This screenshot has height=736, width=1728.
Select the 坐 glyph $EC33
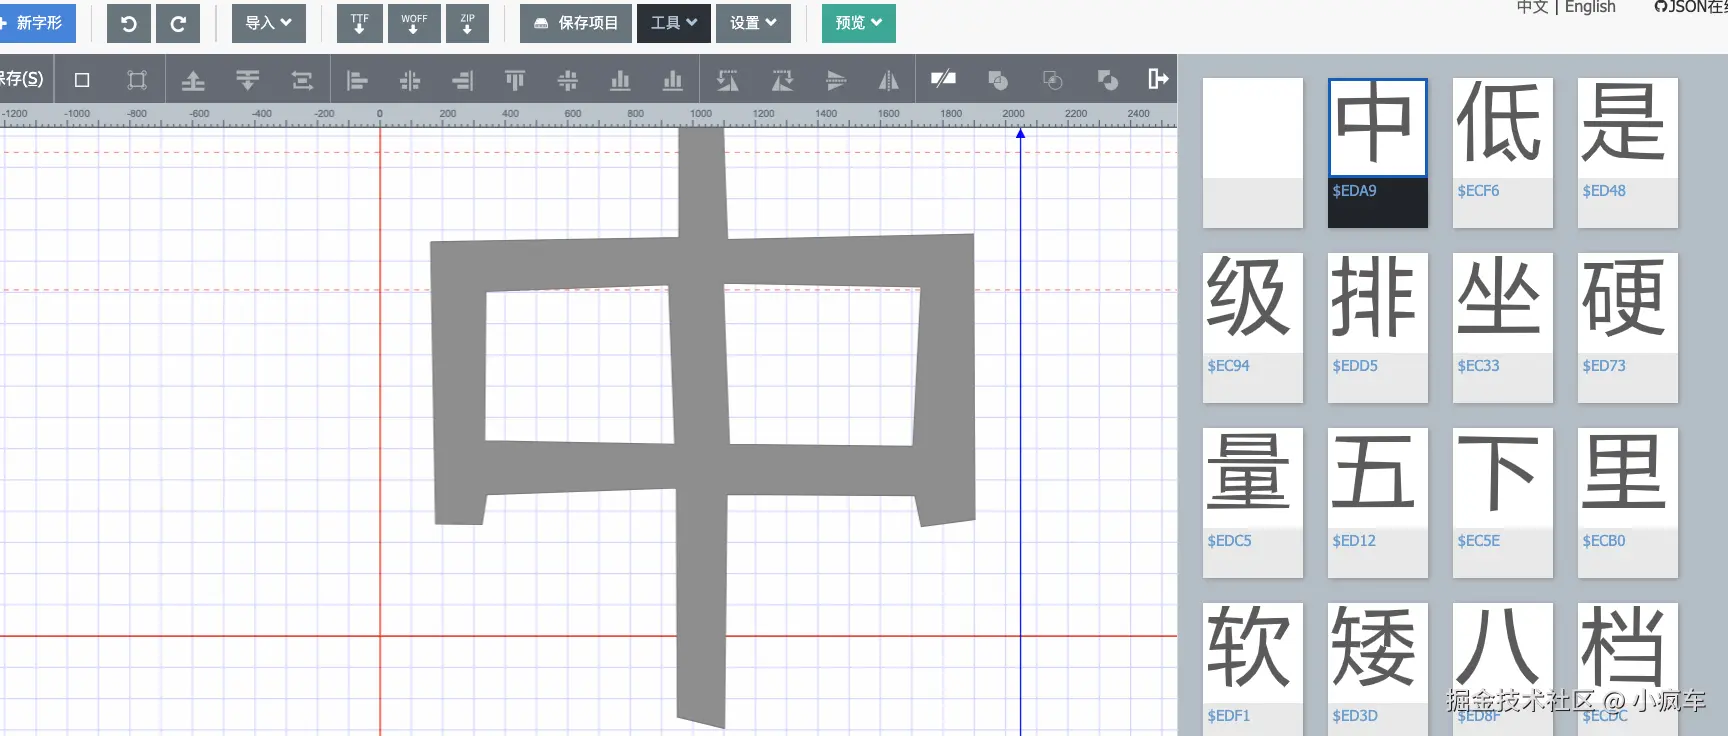[1503, 328]
